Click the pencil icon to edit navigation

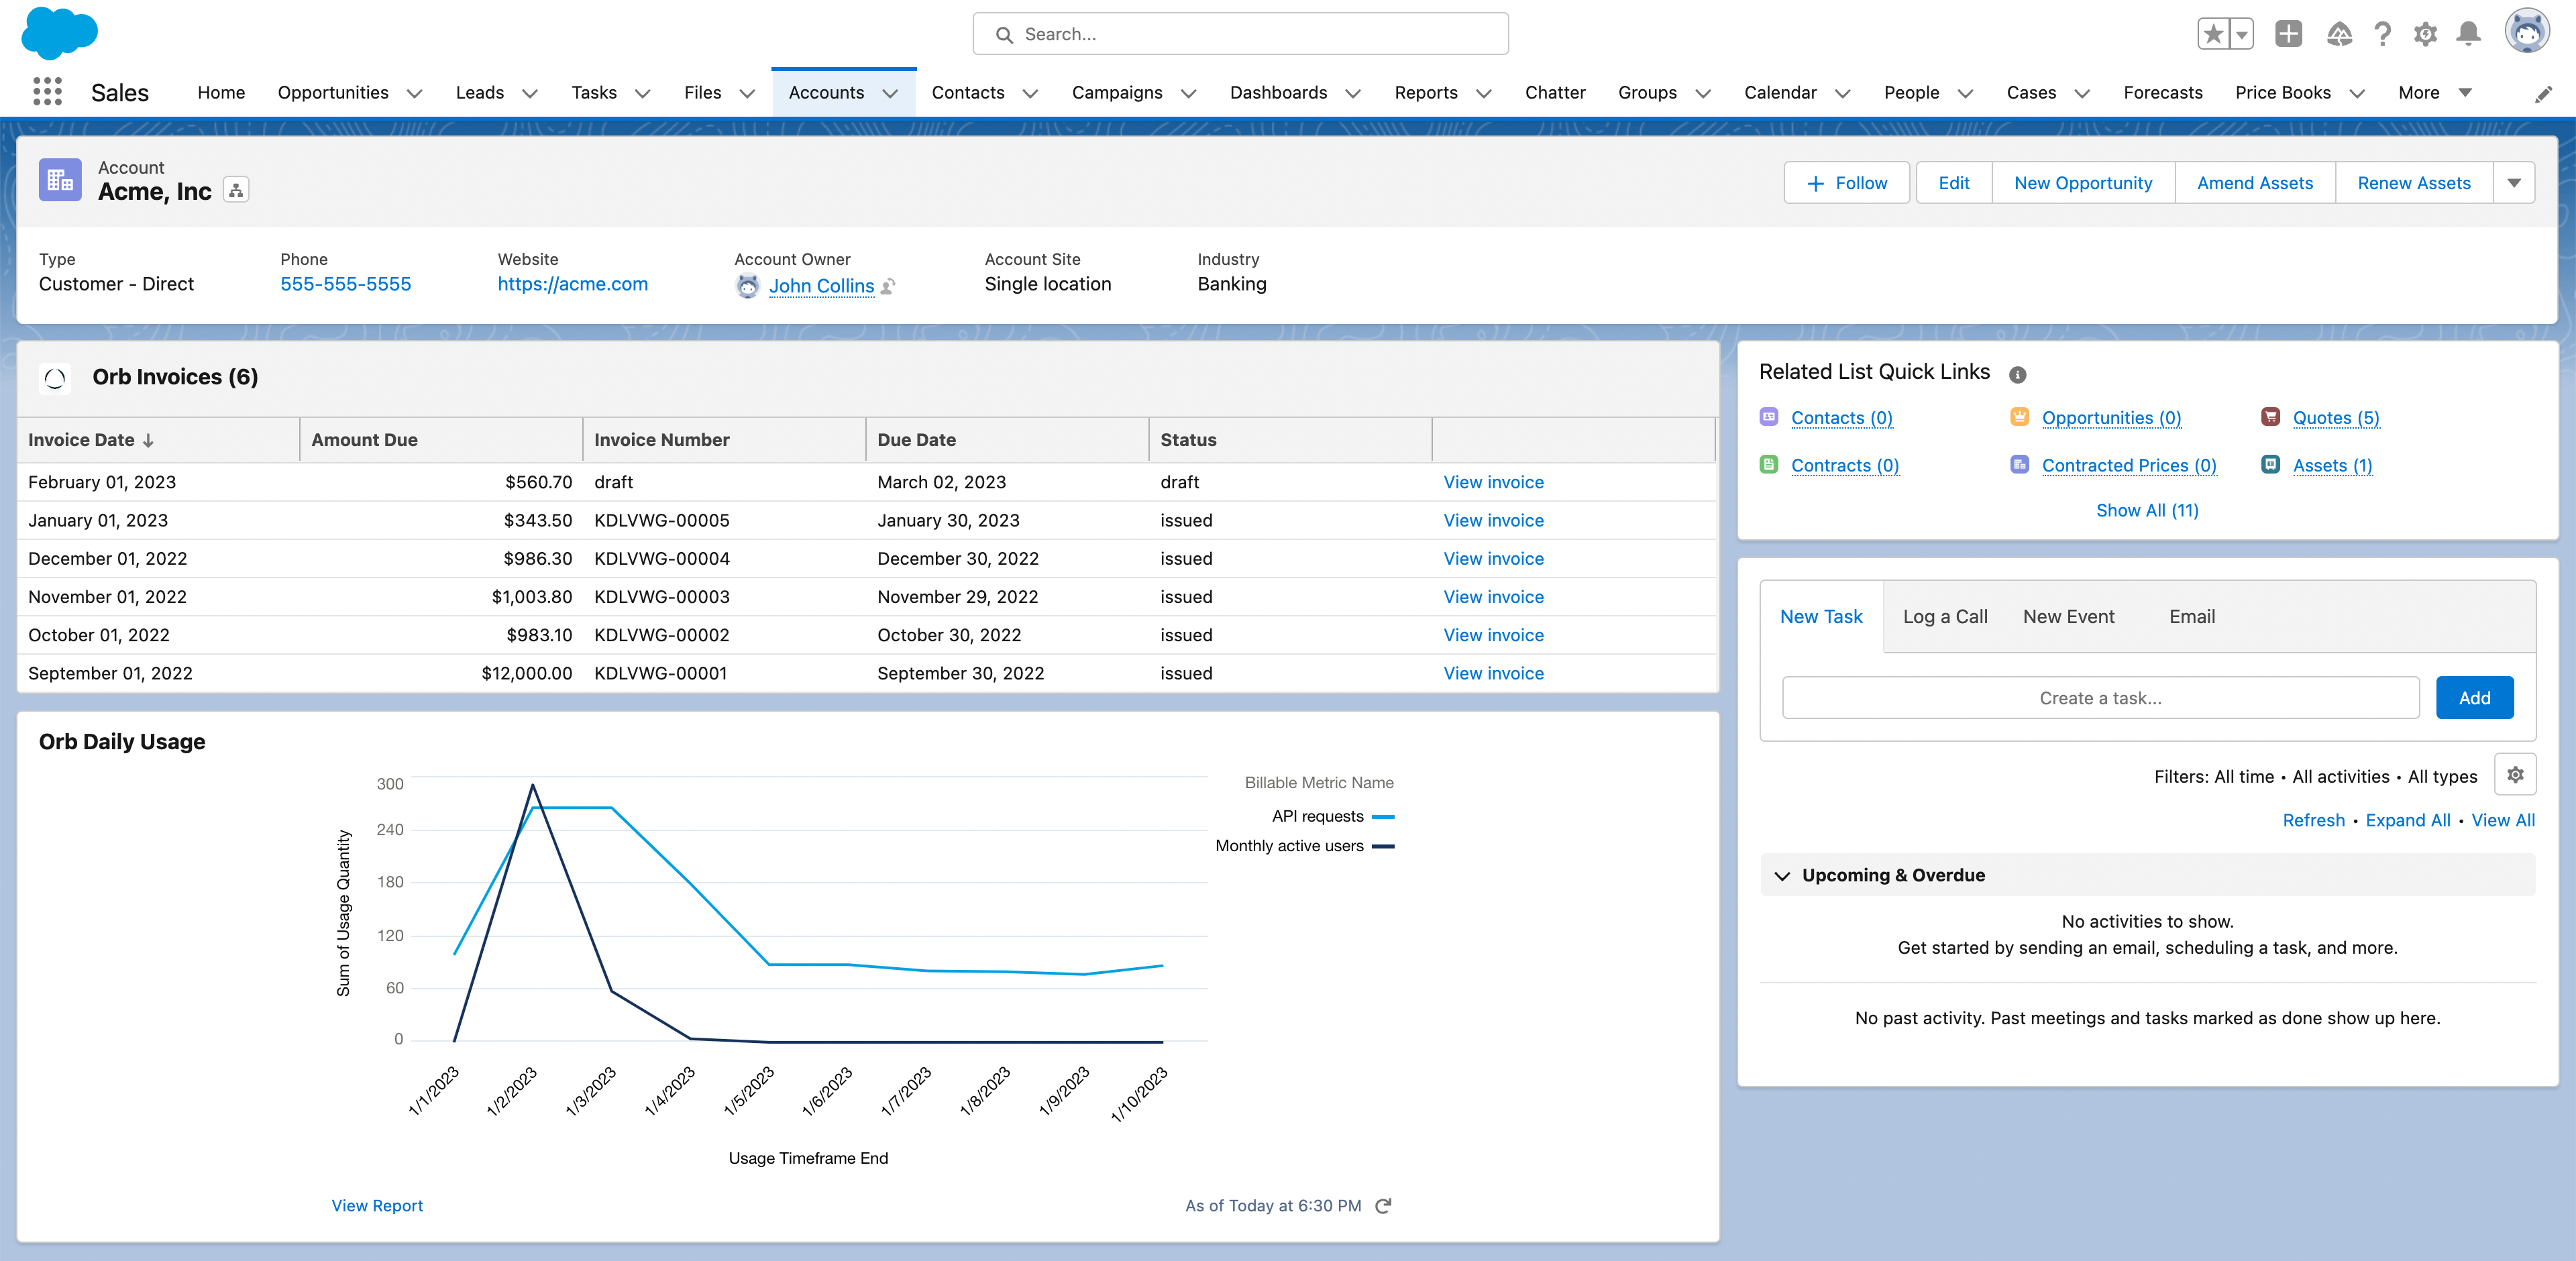click(x=2543, y=94)
